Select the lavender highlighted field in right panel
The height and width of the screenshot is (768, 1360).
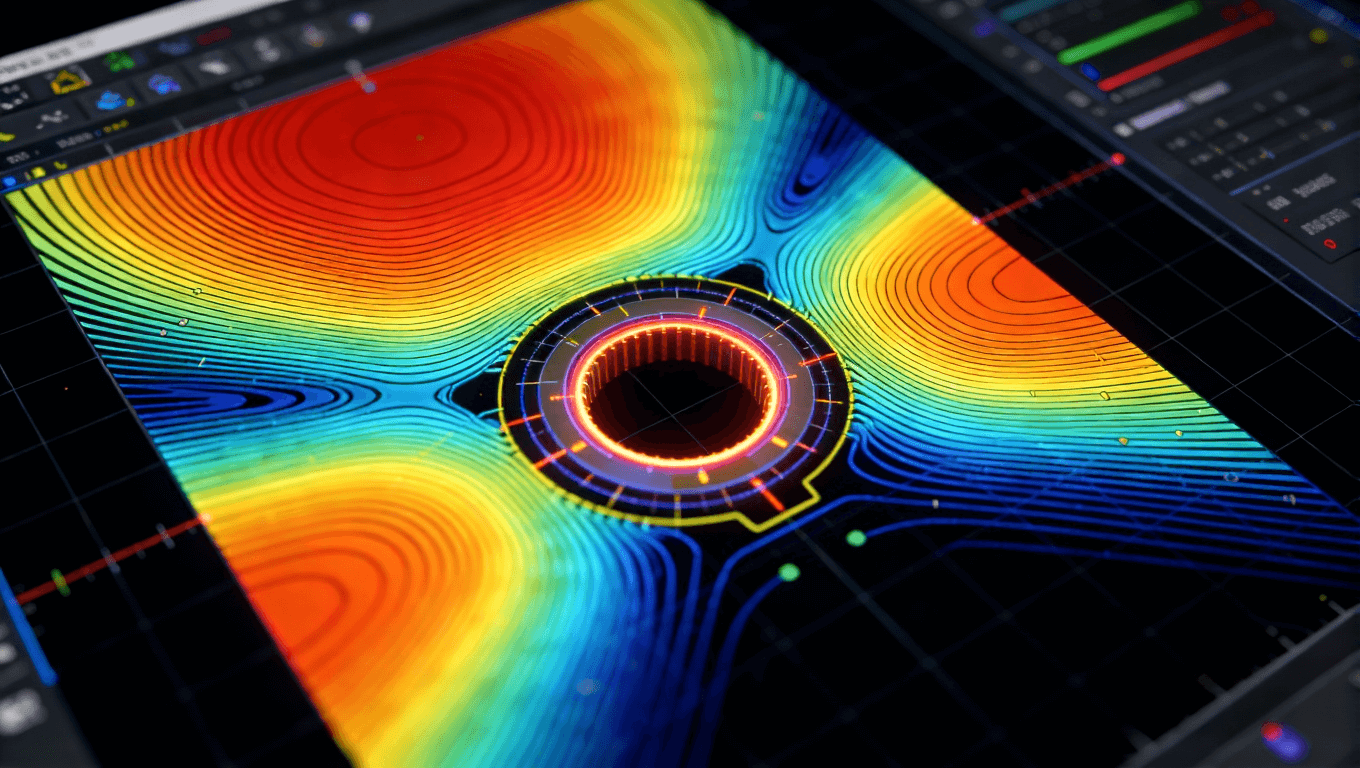(x=1158, y=112)
